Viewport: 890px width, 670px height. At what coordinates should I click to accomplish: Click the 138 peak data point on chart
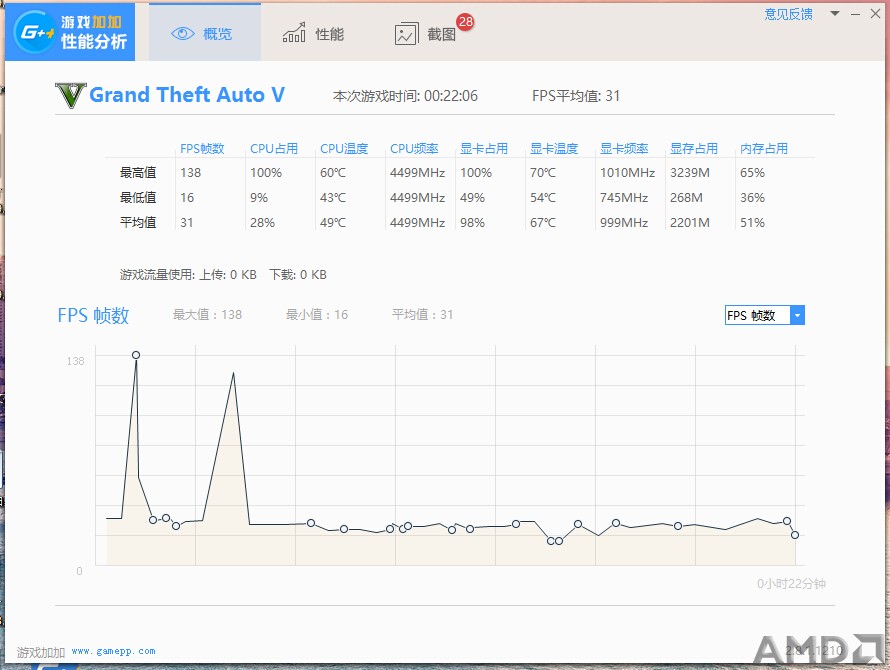[x=136, y=355]
